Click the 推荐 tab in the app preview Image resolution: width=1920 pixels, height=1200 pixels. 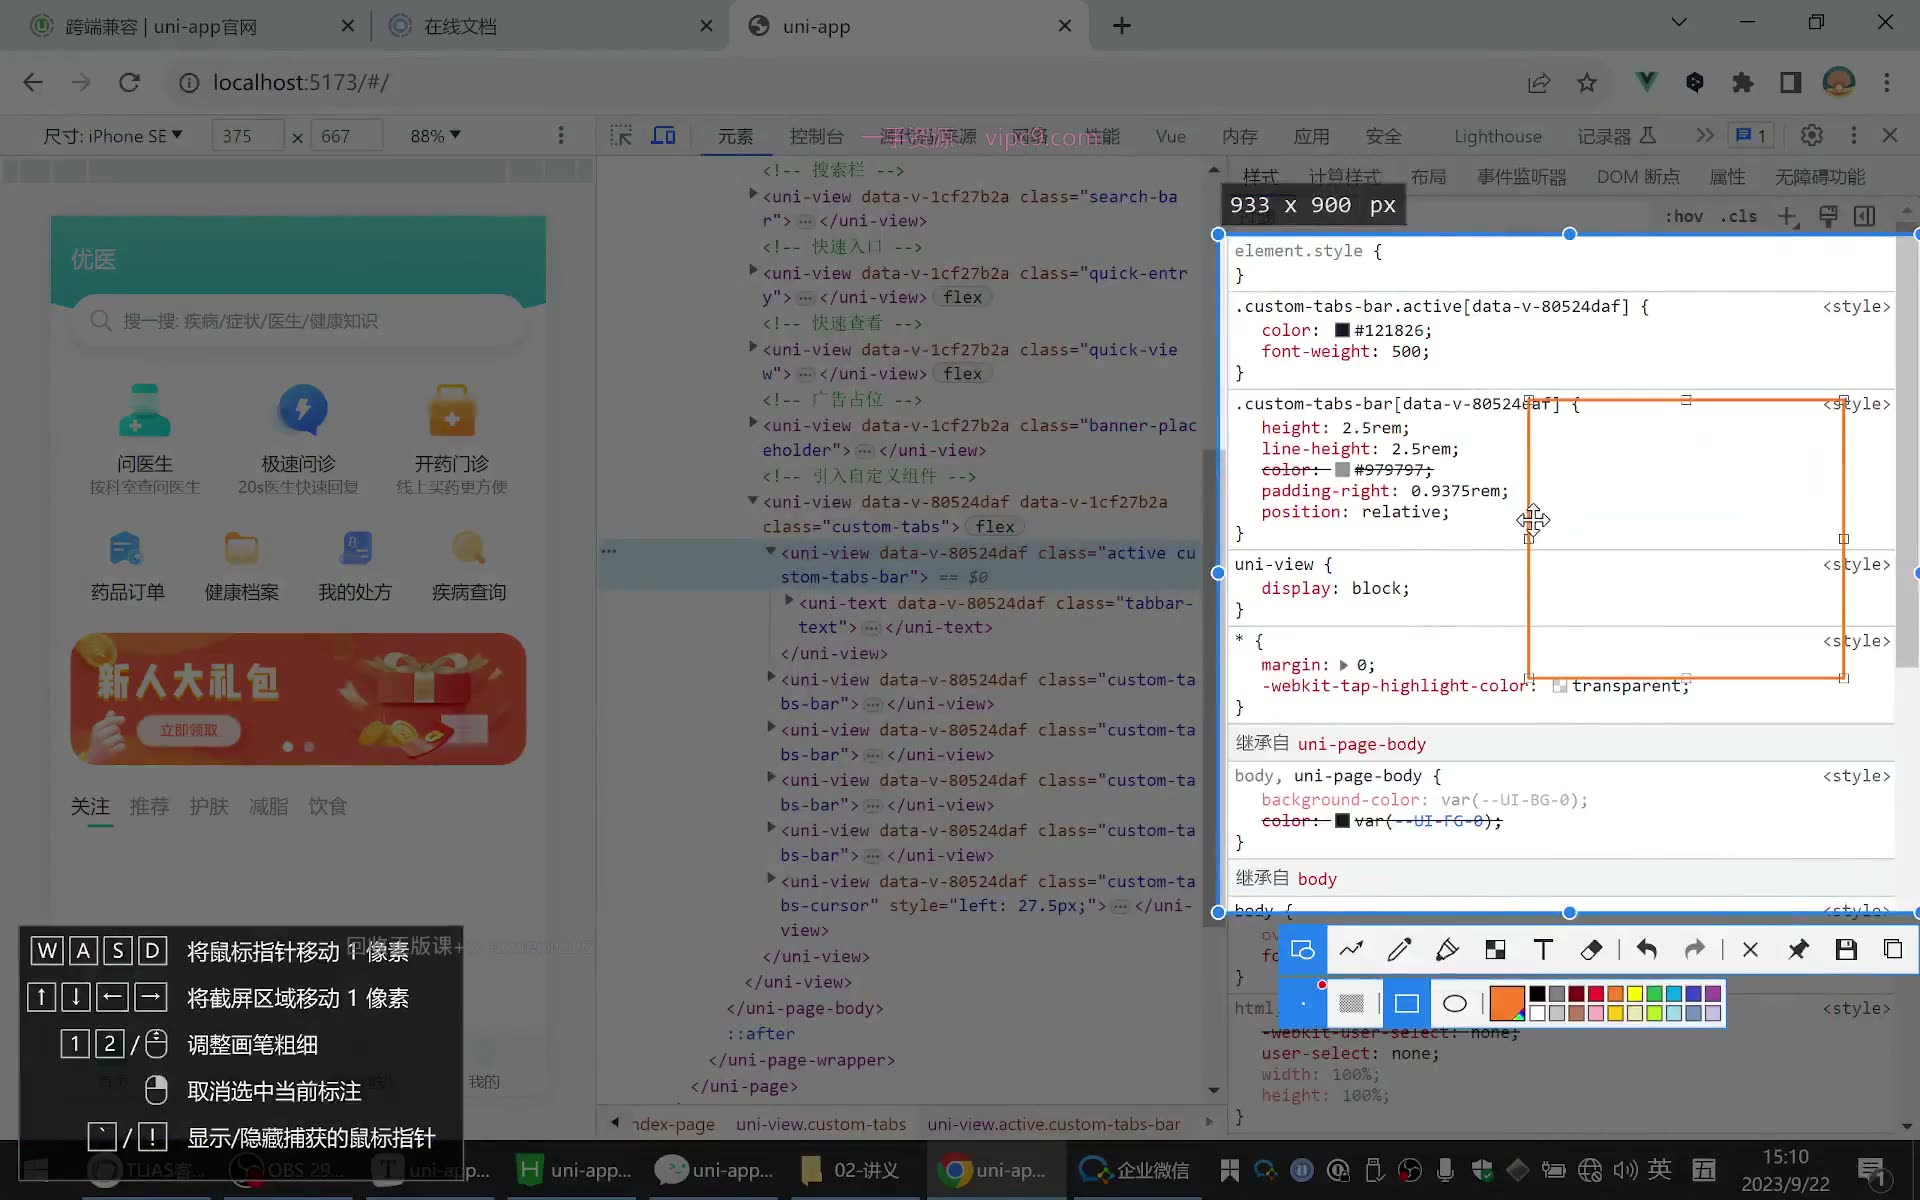(149, 806)
